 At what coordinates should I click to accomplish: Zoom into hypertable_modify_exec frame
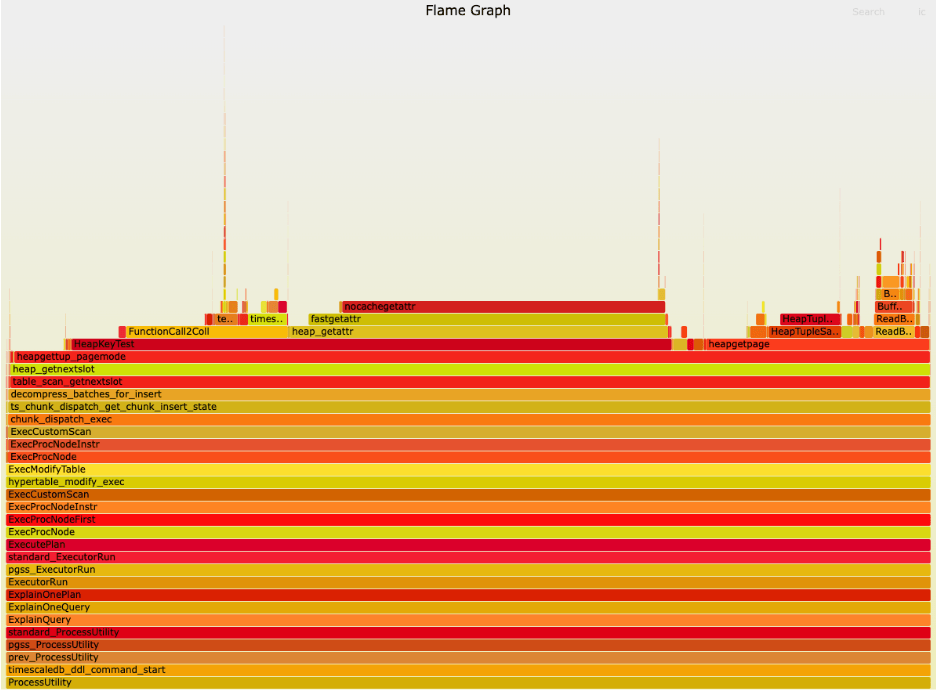pyautogui.click(x=468, y=482)
